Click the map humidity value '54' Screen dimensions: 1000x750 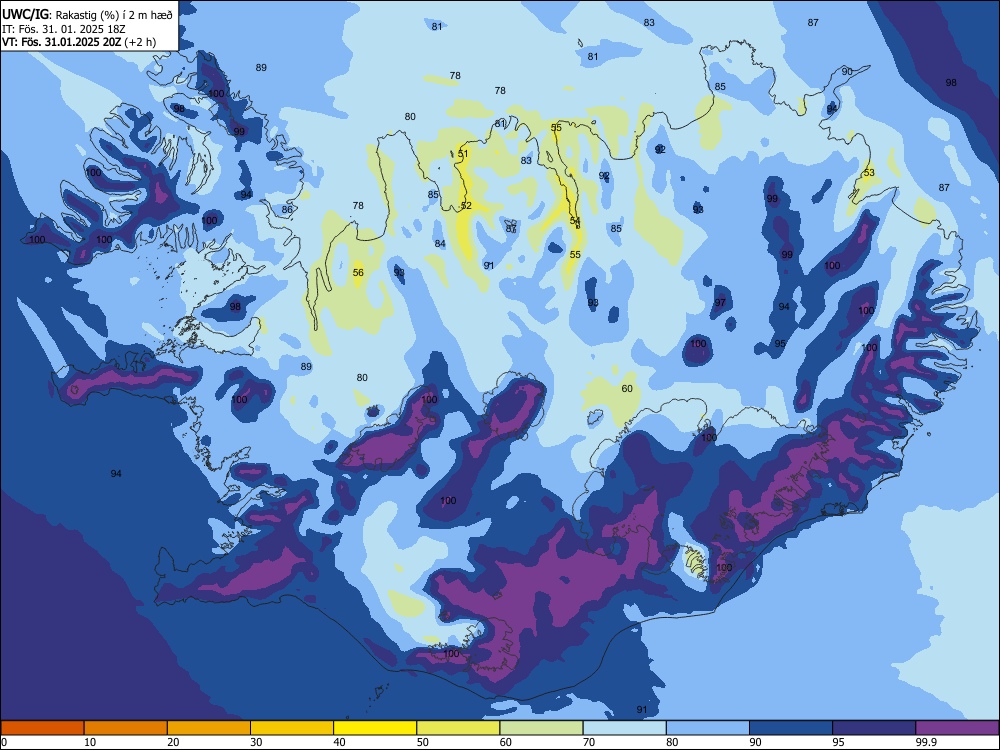tap(575, 221)
